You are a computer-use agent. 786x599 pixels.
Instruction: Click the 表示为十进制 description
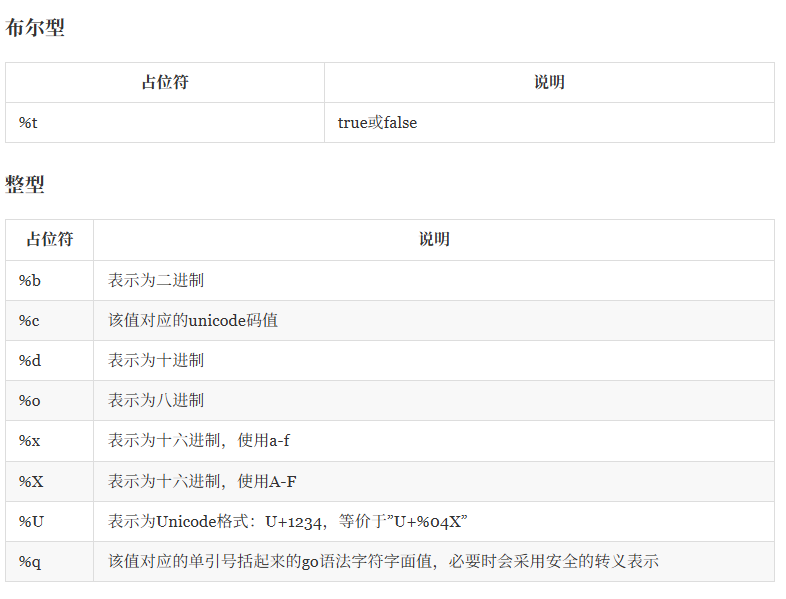pyautogui.click(x=156, y=360)
